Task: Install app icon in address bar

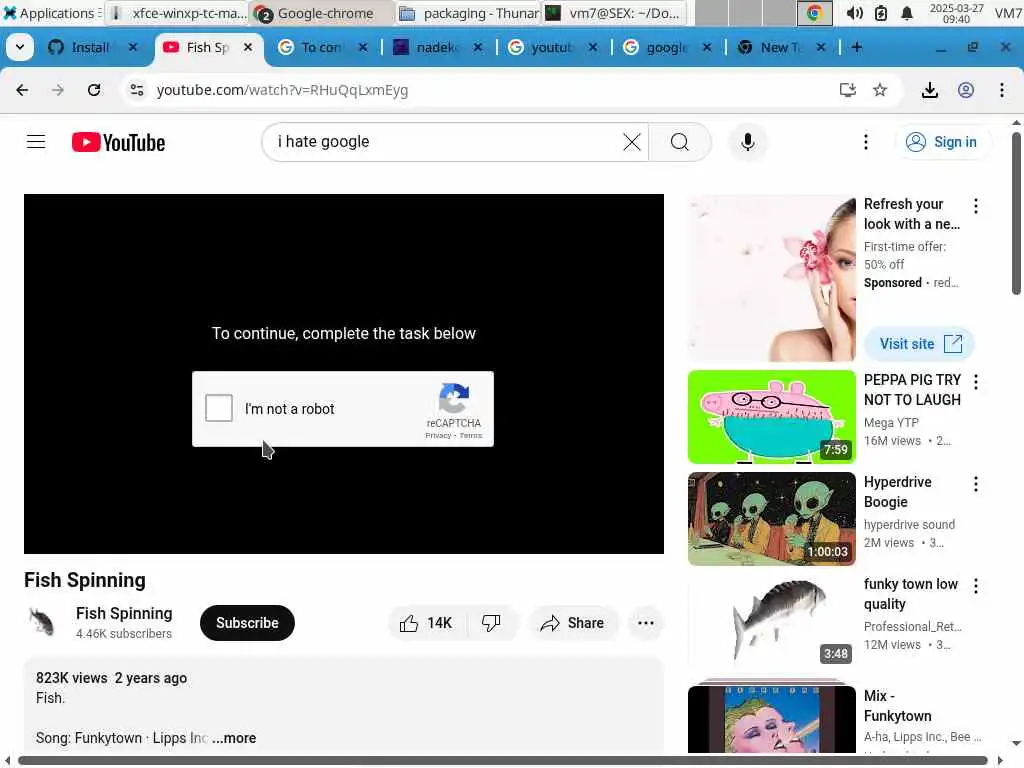Action: [x=848, y=90]
